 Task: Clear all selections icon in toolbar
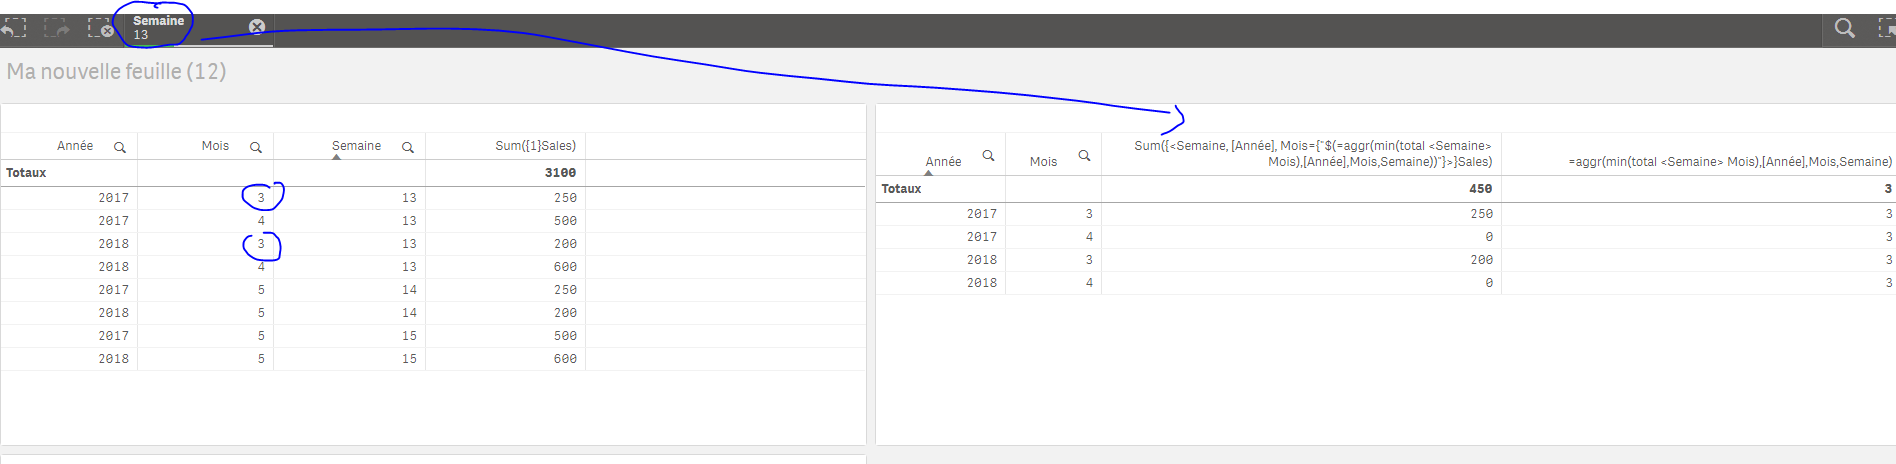click(x=100, y=28)
